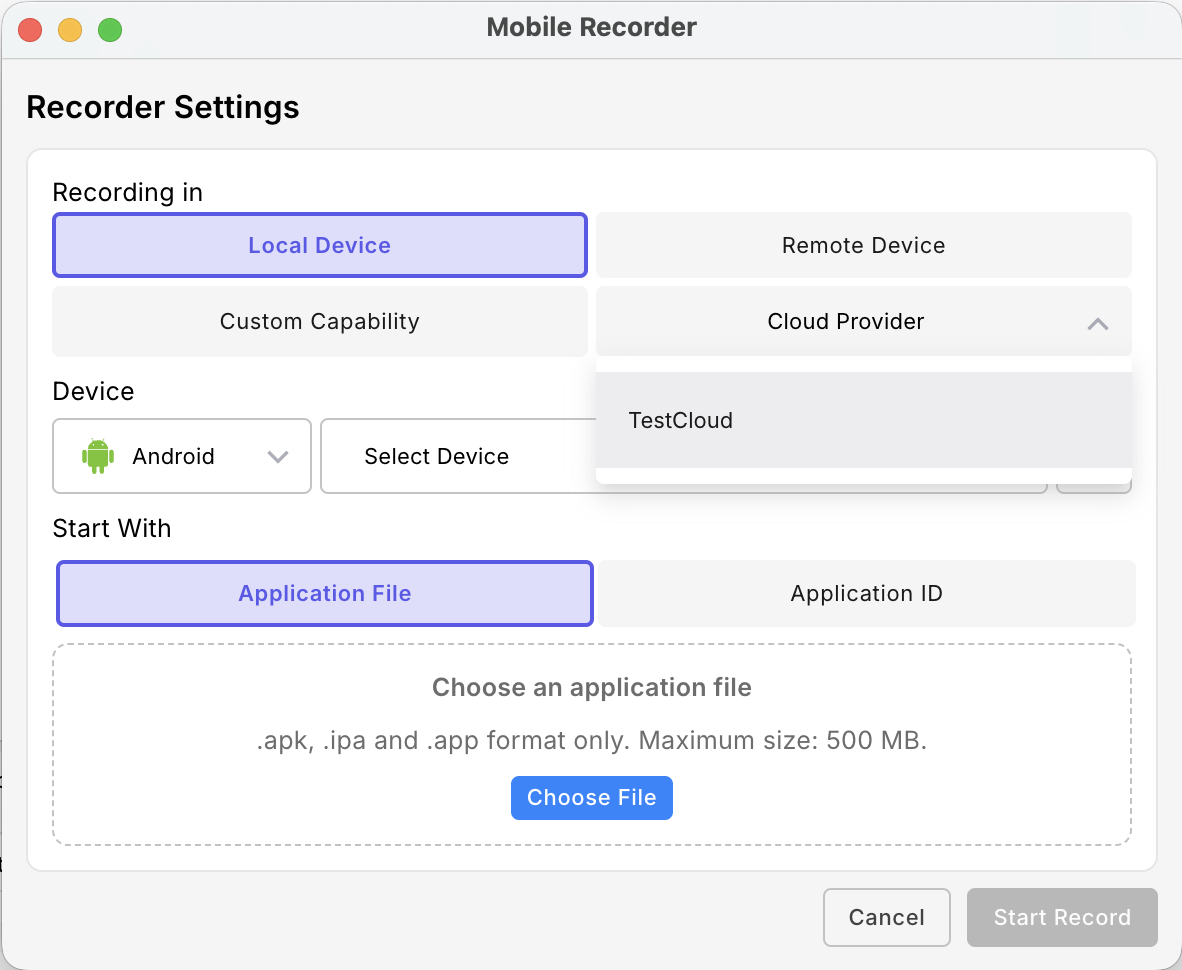
Task: Click the dropdown arrow beside Android
Action: [278, 456]
